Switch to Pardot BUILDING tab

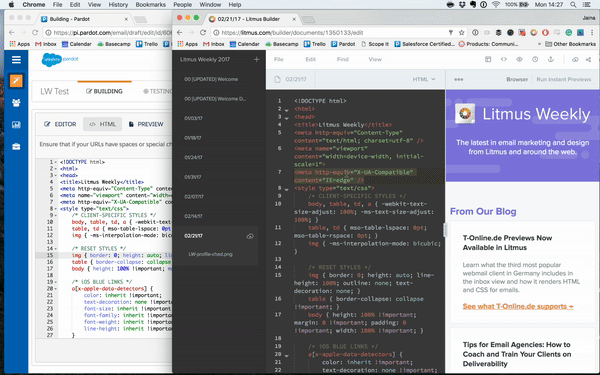click(x=104, y=91)
